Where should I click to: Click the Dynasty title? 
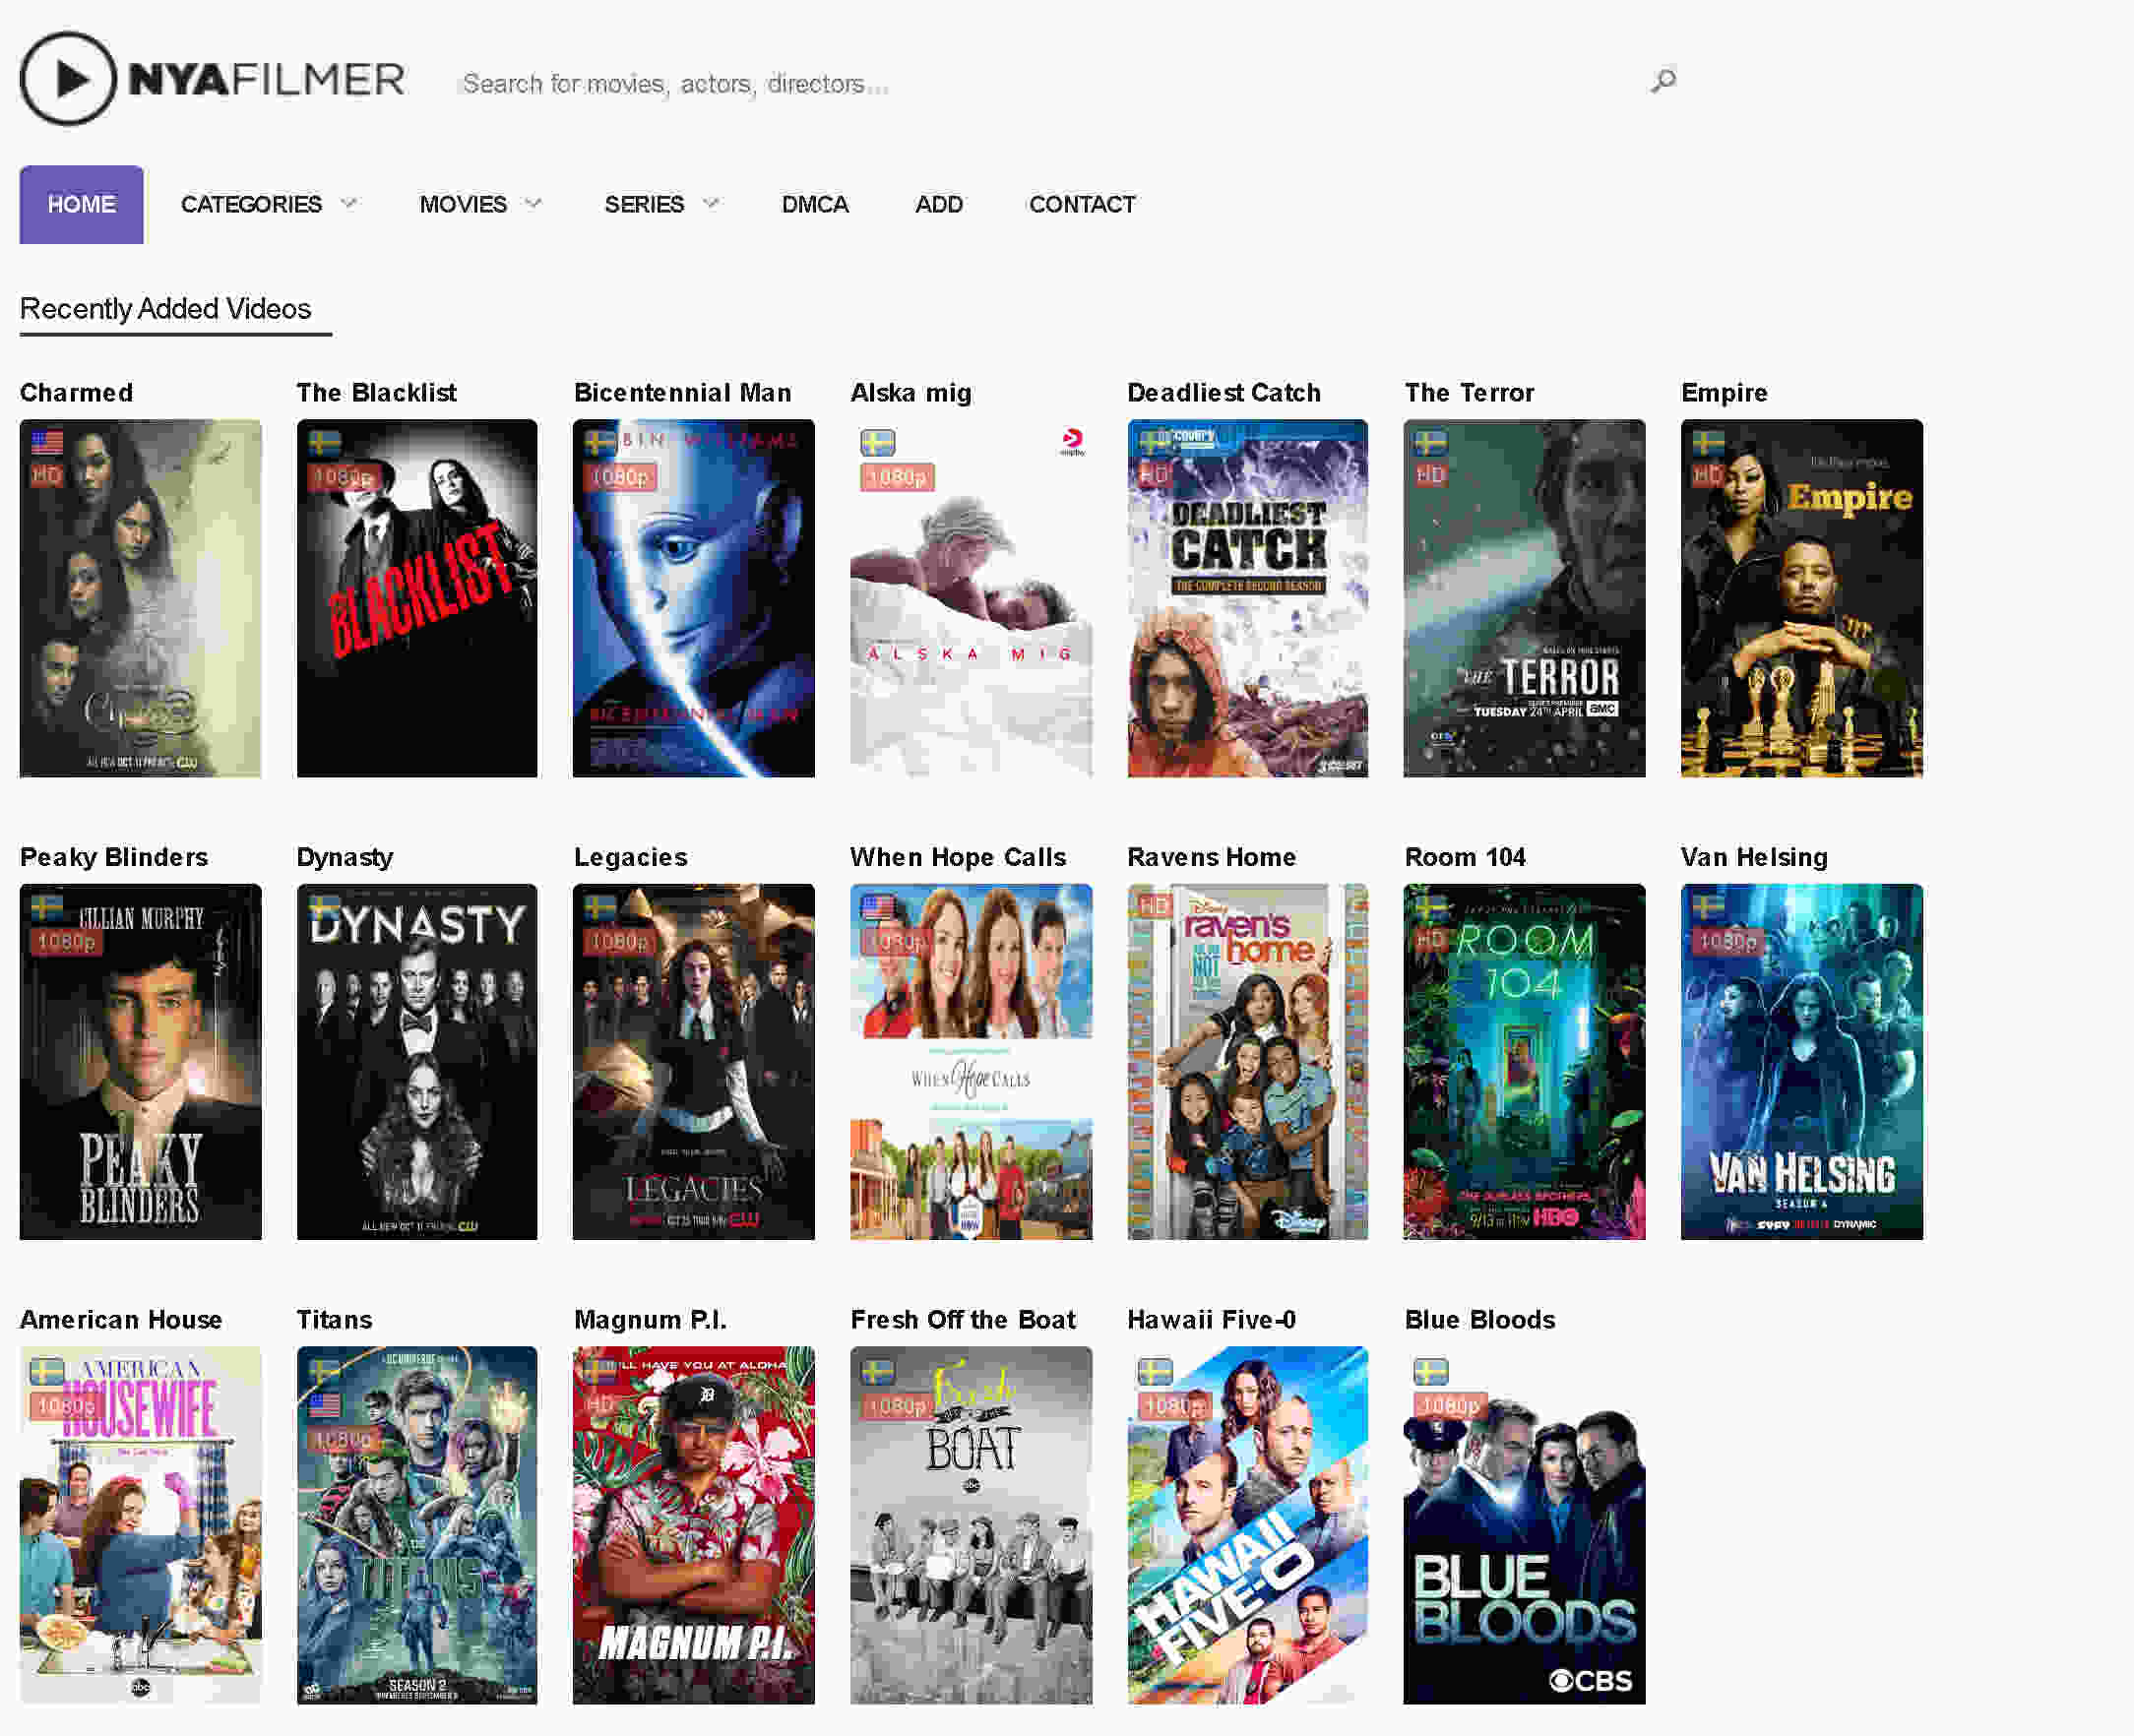345,857
